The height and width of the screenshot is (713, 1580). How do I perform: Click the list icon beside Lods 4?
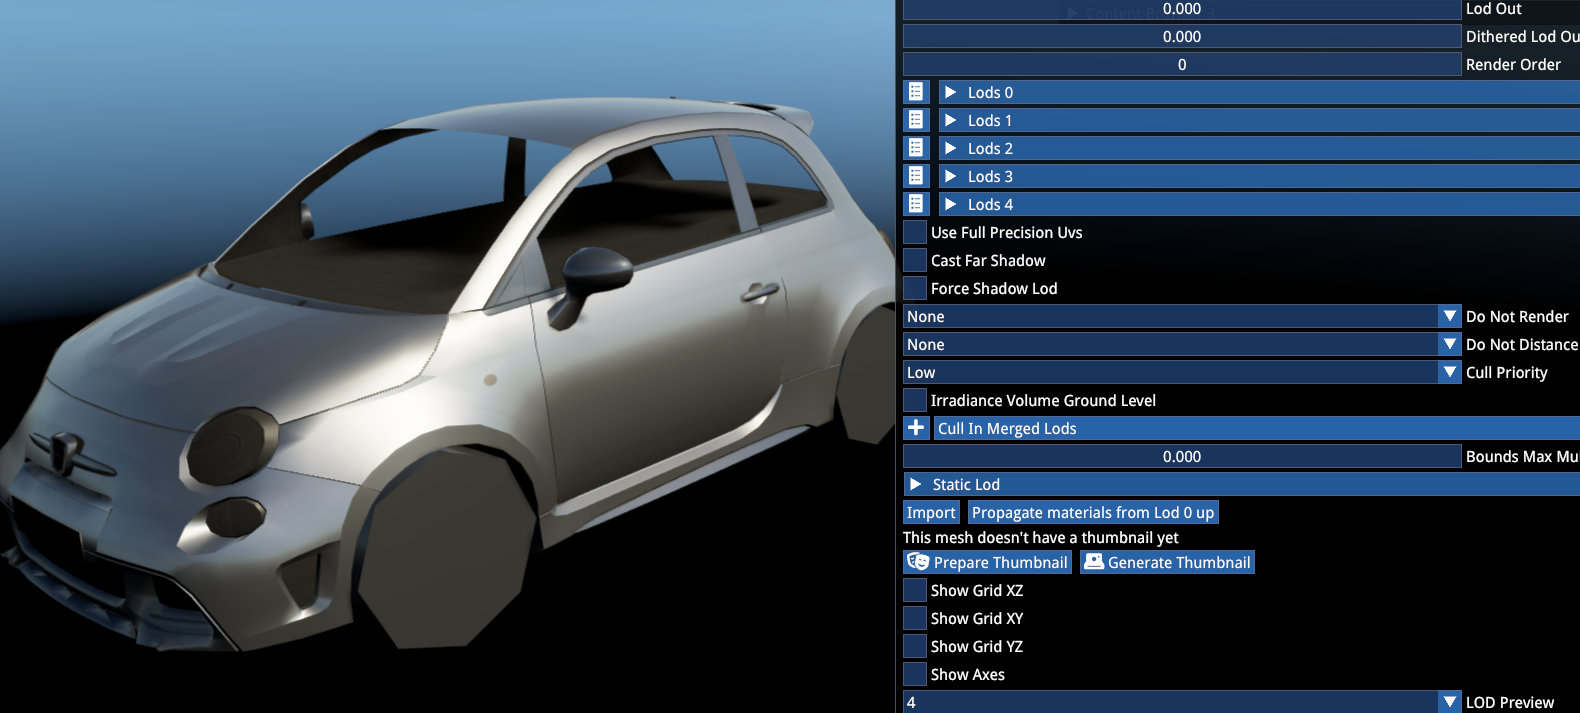(916, 204)
